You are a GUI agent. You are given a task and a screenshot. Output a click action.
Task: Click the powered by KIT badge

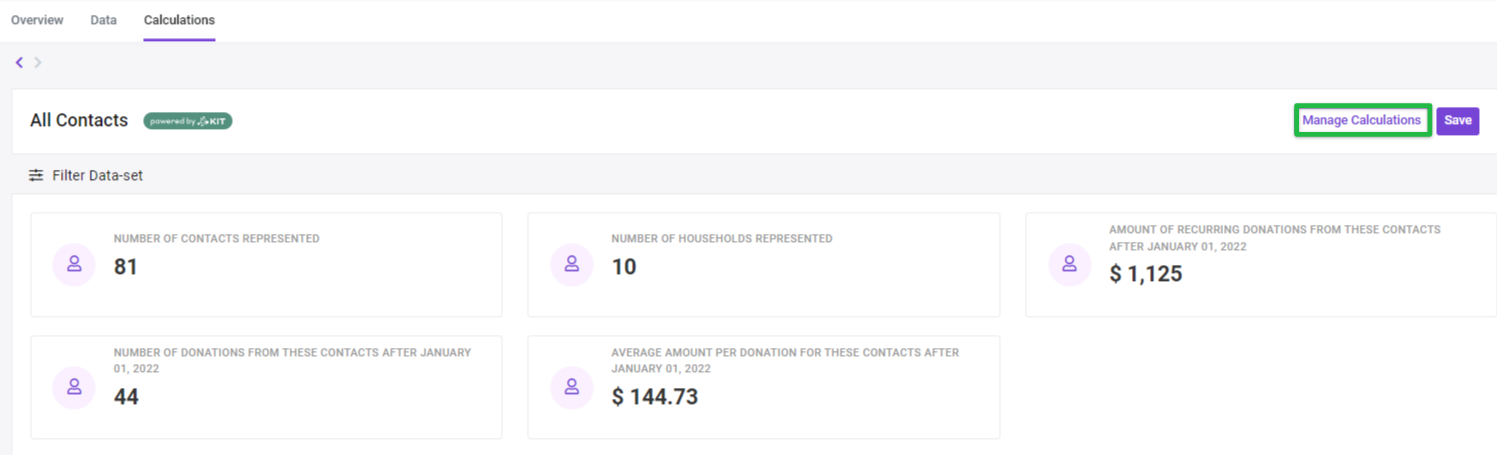coord(188,121)
